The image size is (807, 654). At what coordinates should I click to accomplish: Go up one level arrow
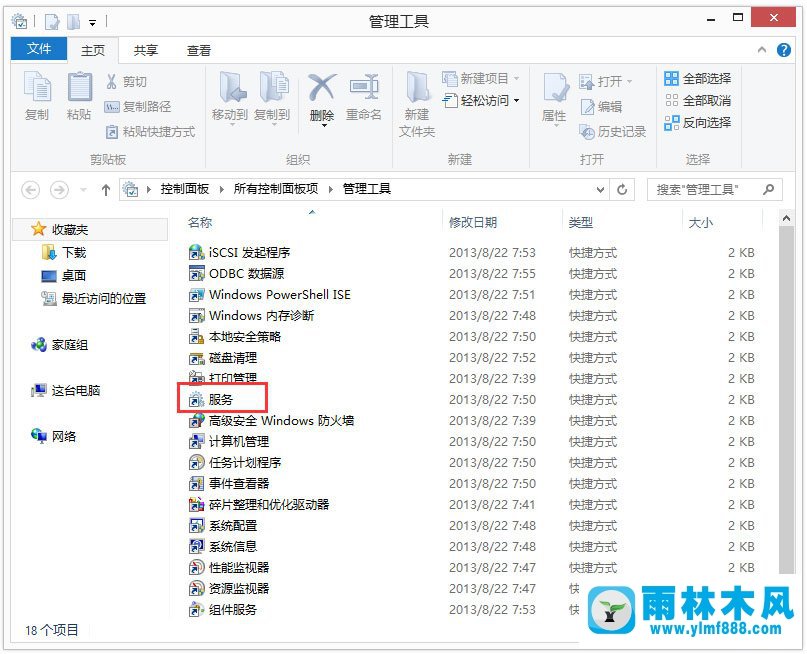[106, 190]
